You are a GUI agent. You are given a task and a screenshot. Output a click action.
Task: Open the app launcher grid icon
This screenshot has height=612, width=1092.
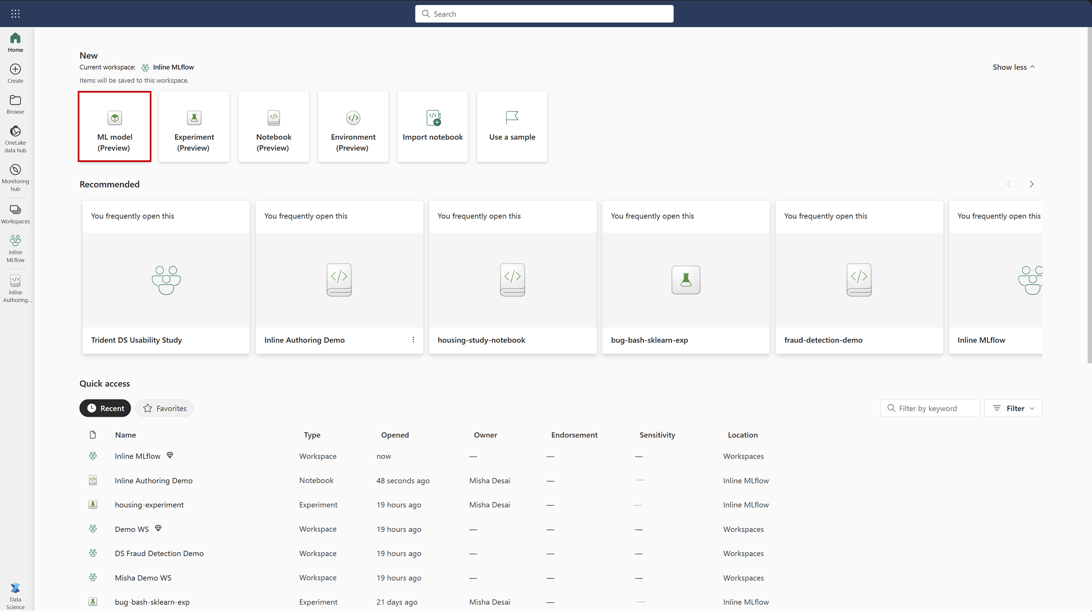pyautogui.click(x=15, y=14)
